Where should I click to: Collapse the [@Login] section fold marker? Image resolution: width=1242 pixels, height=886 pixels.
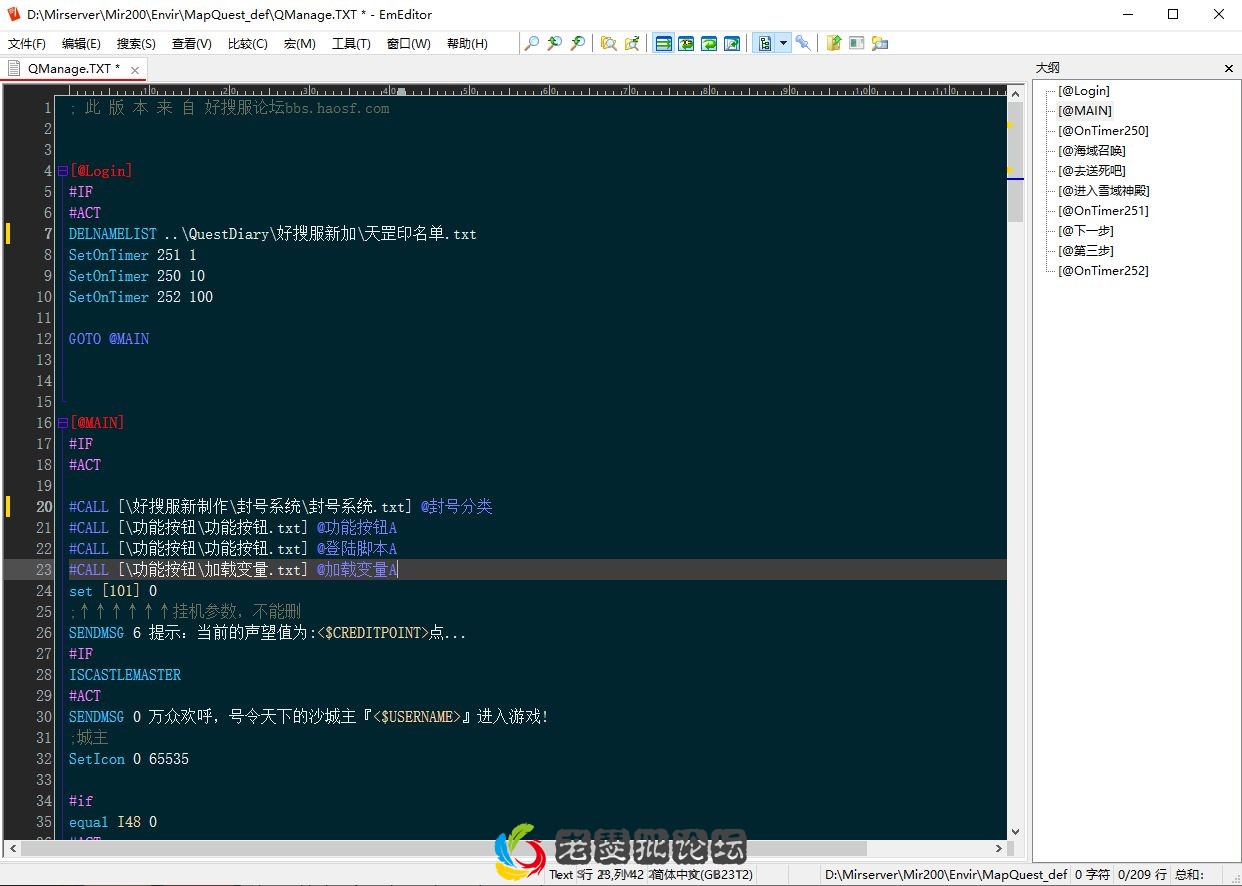click(x=62, y=171)
